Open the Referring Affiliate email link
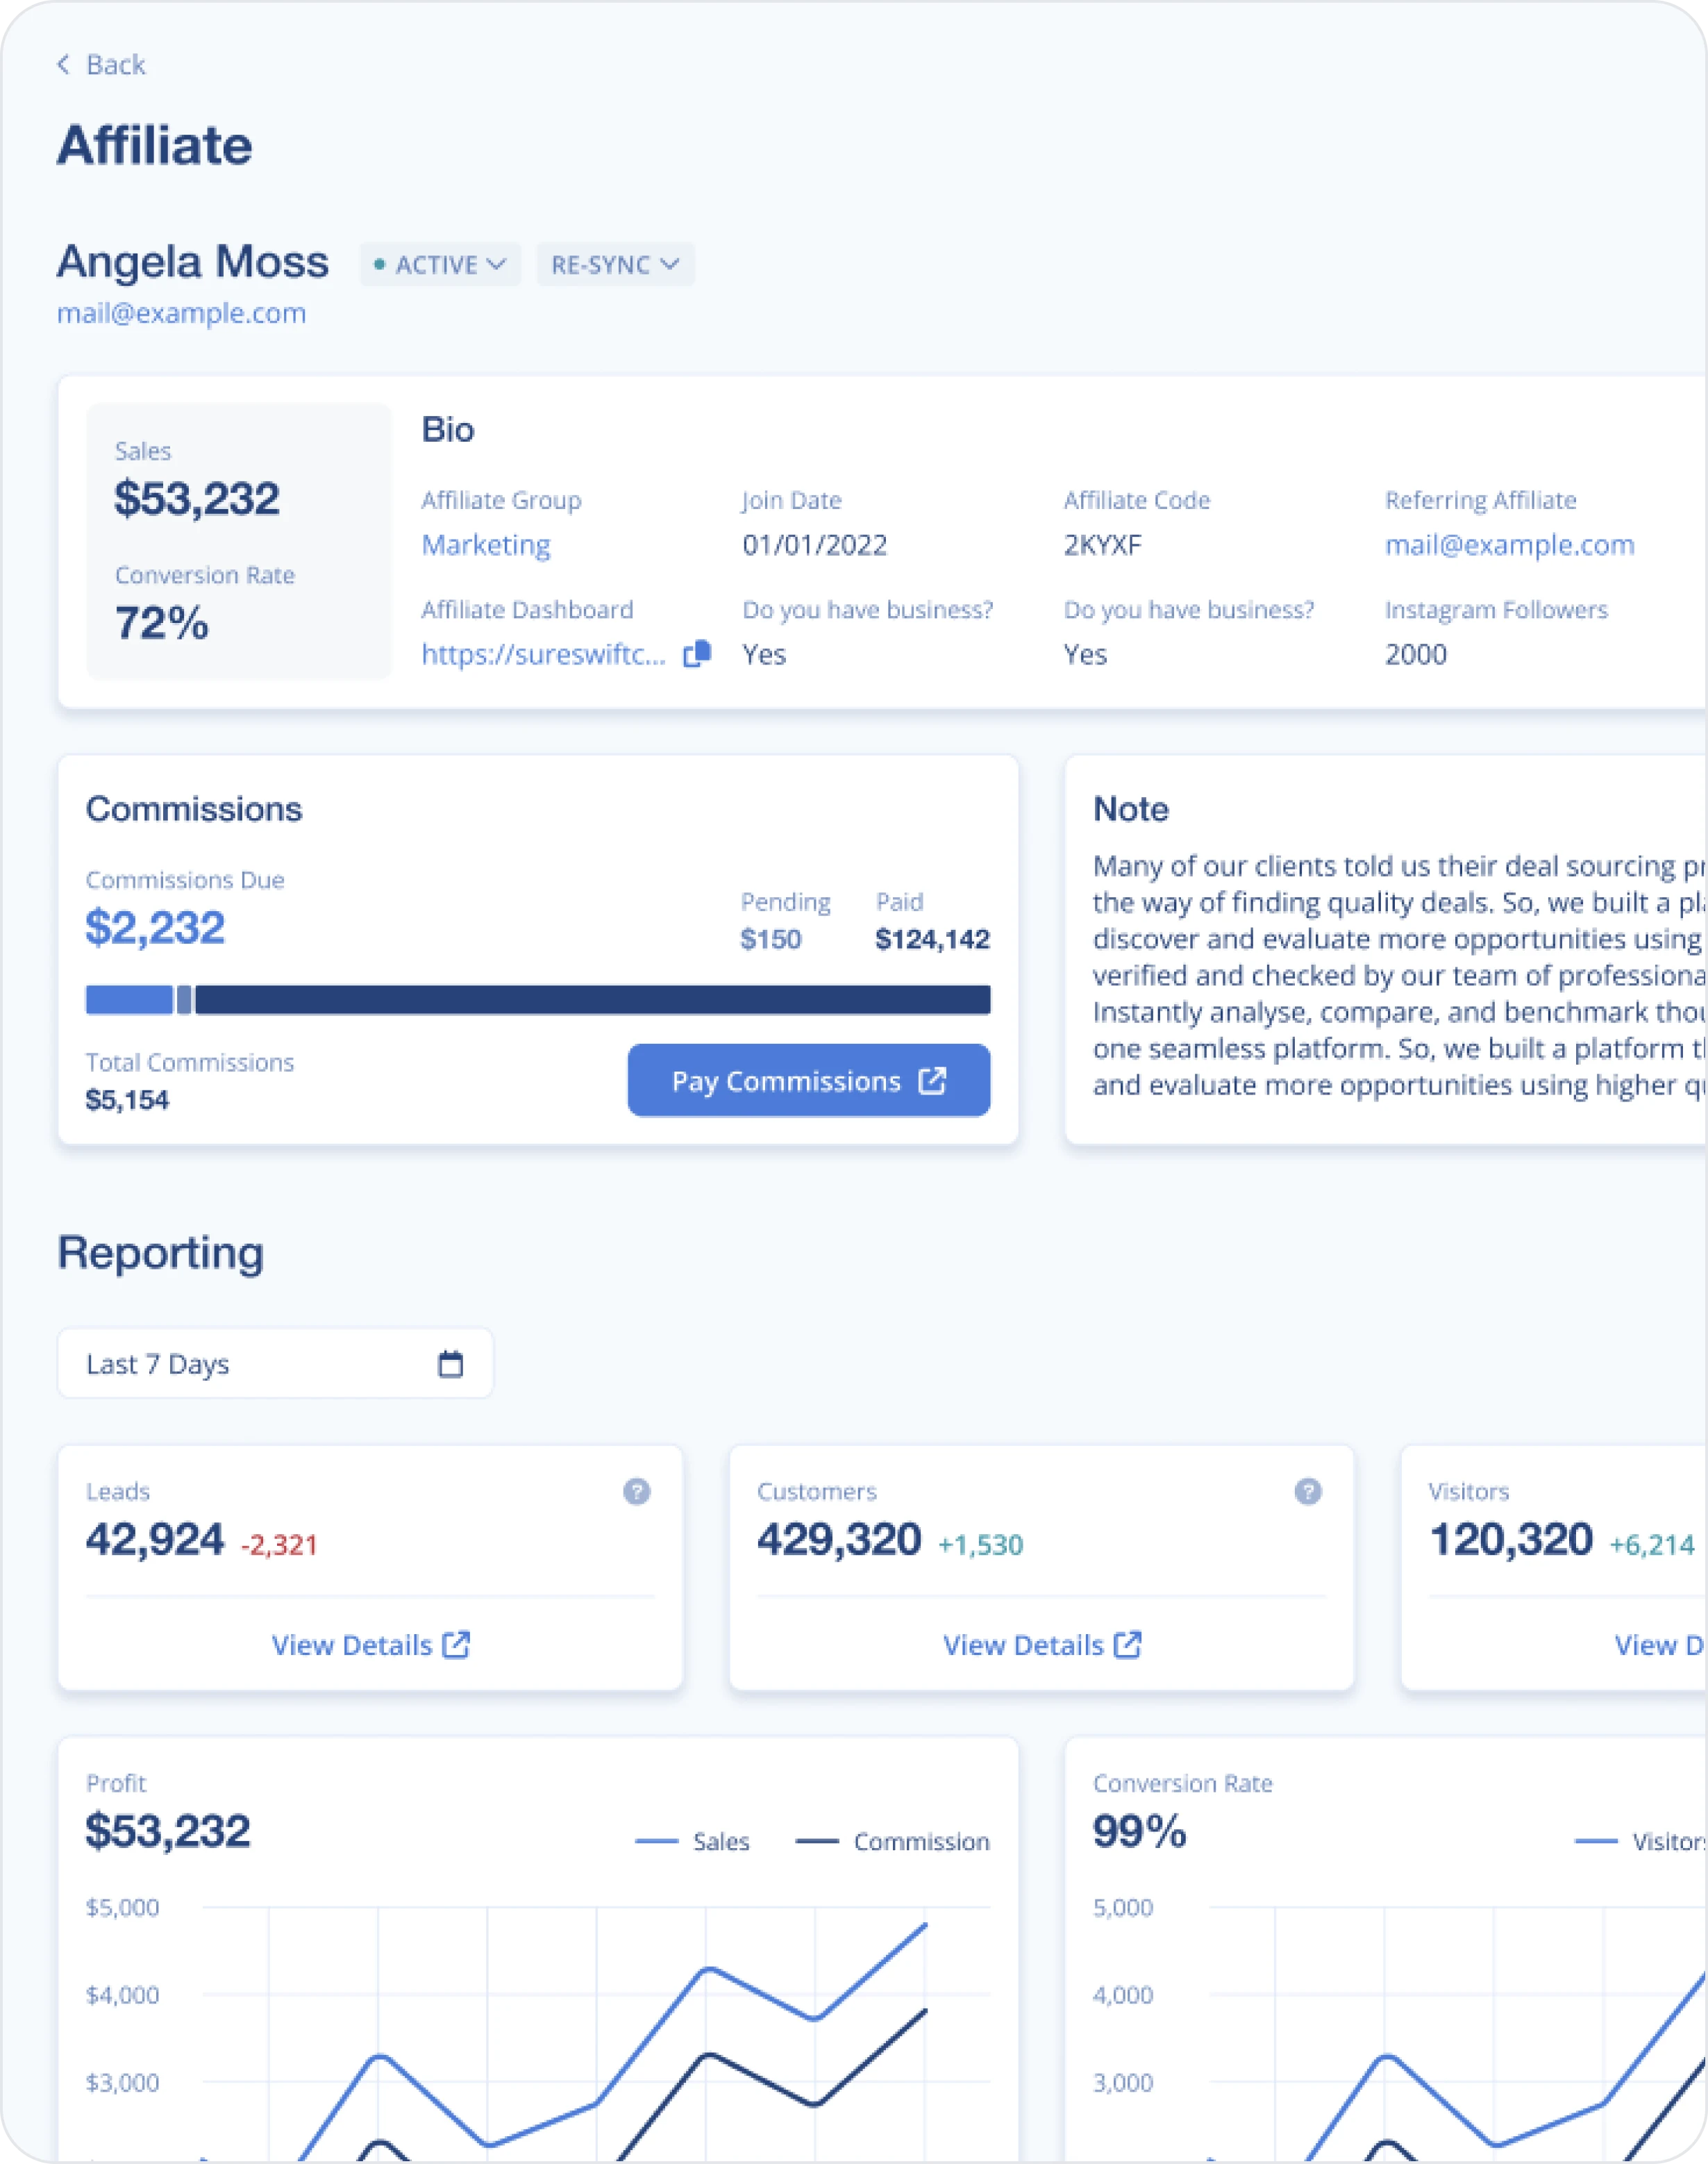The height and width of the screenshot is (2164, 1708). coord(1509,545)
